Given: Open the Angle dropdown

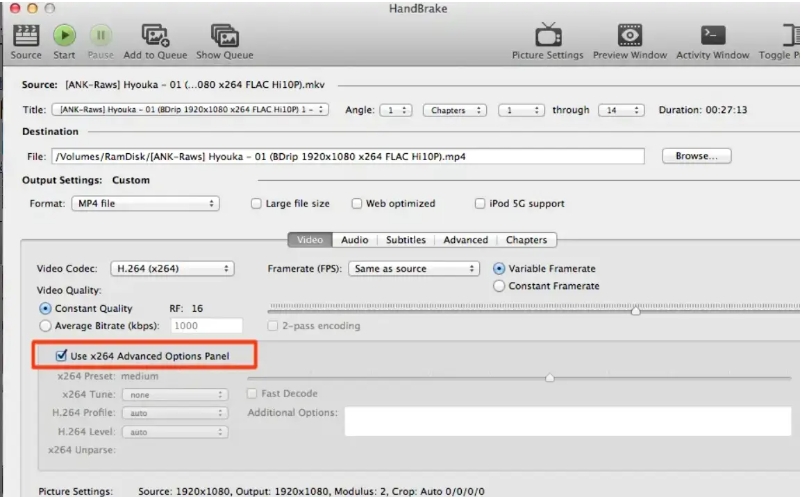Looking at the screenshot, I should pos(396,110).
